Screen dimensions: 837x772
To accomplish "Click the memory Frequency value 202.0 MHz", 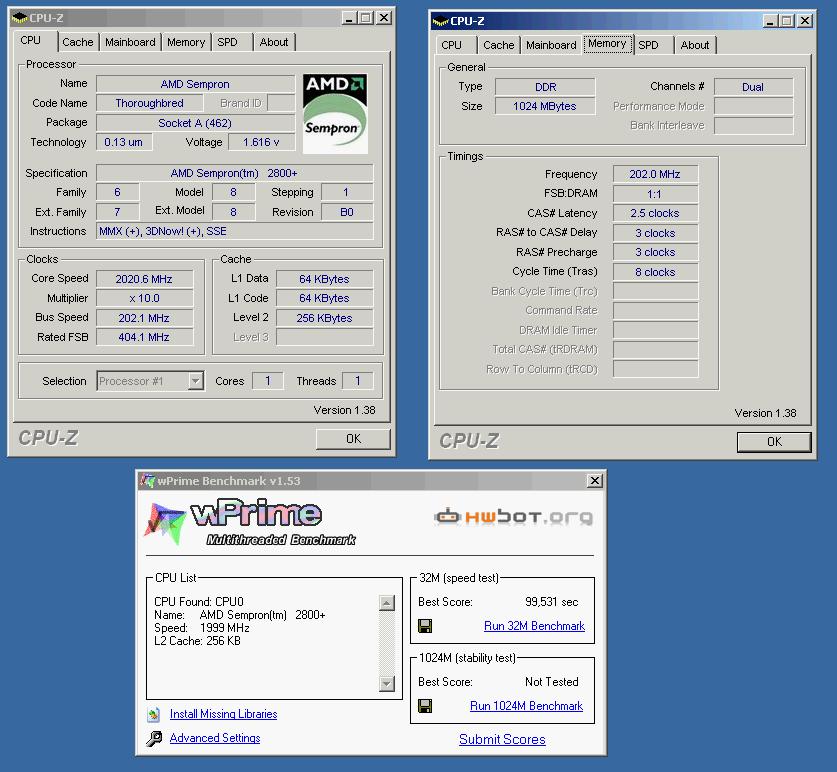I will pyautogui.click(x=655, y=174).
